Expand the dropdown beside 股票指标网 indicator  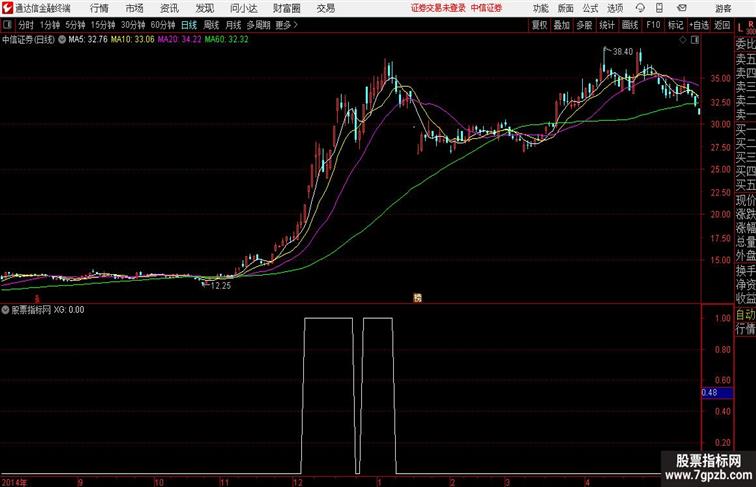(5, 310)
